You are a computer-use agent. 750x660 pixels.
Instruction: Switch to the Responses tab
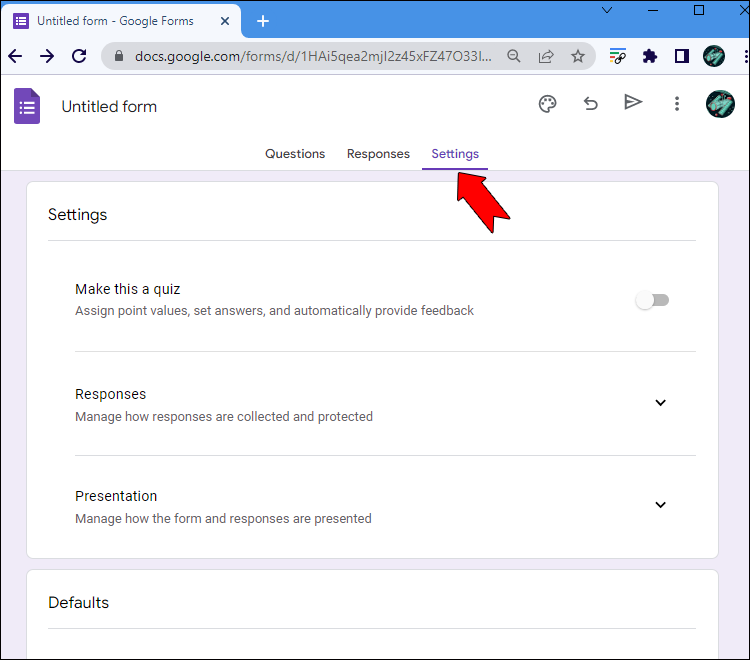click(x=378, y=154)
